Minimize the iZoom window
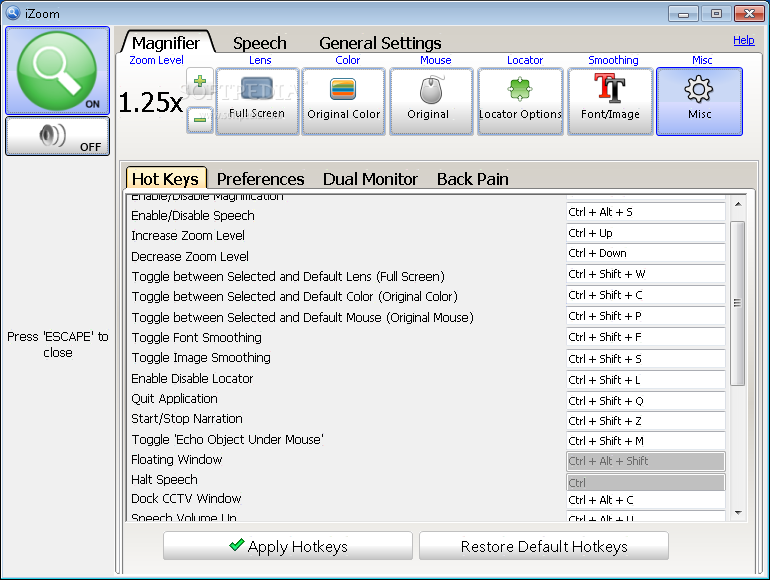The height and width of the screenshot is (580, 770). click(683, 14)
